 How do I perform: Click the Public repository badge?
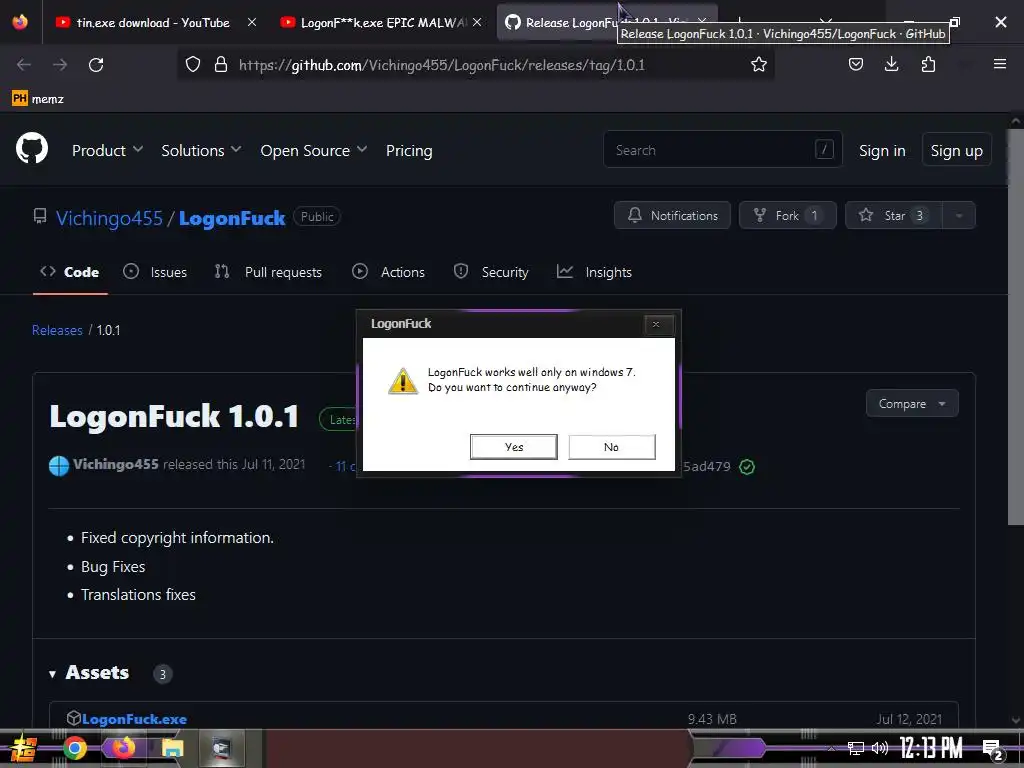coord(317,217)
